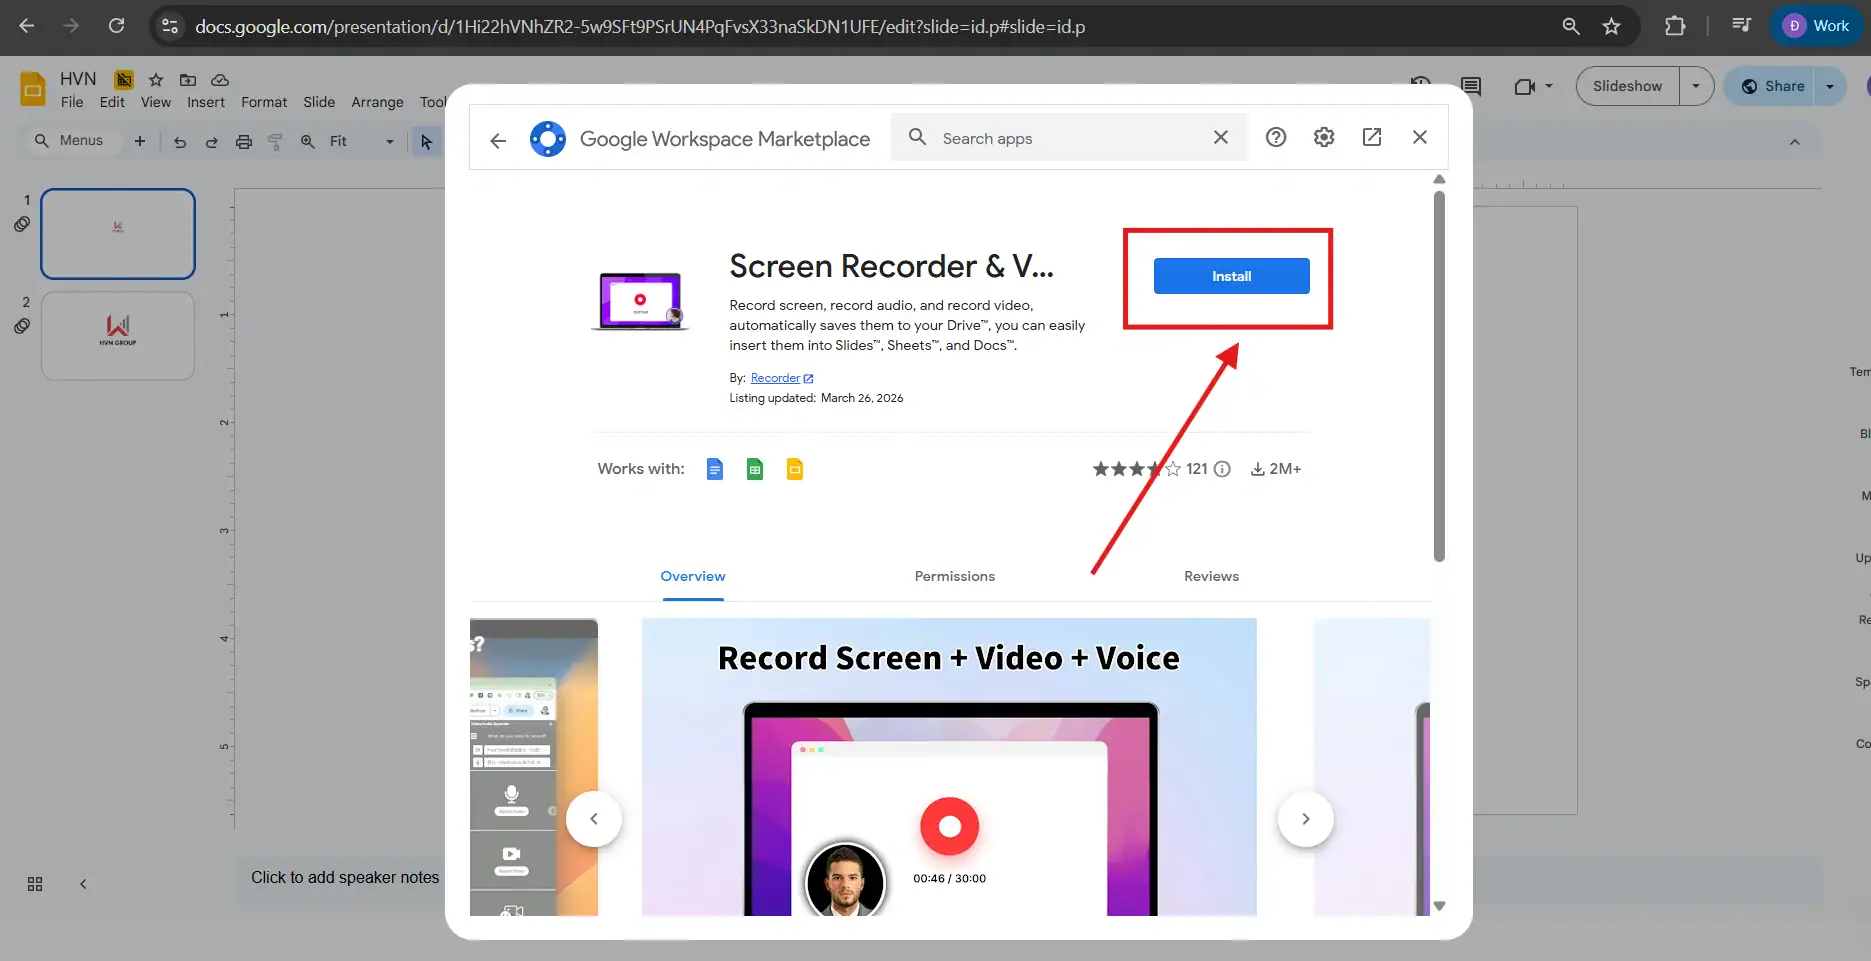Screen dimensions: 1871x961
Task: Click the browser address bar URL
Action: pyautogui.click(x=640, y=27)
